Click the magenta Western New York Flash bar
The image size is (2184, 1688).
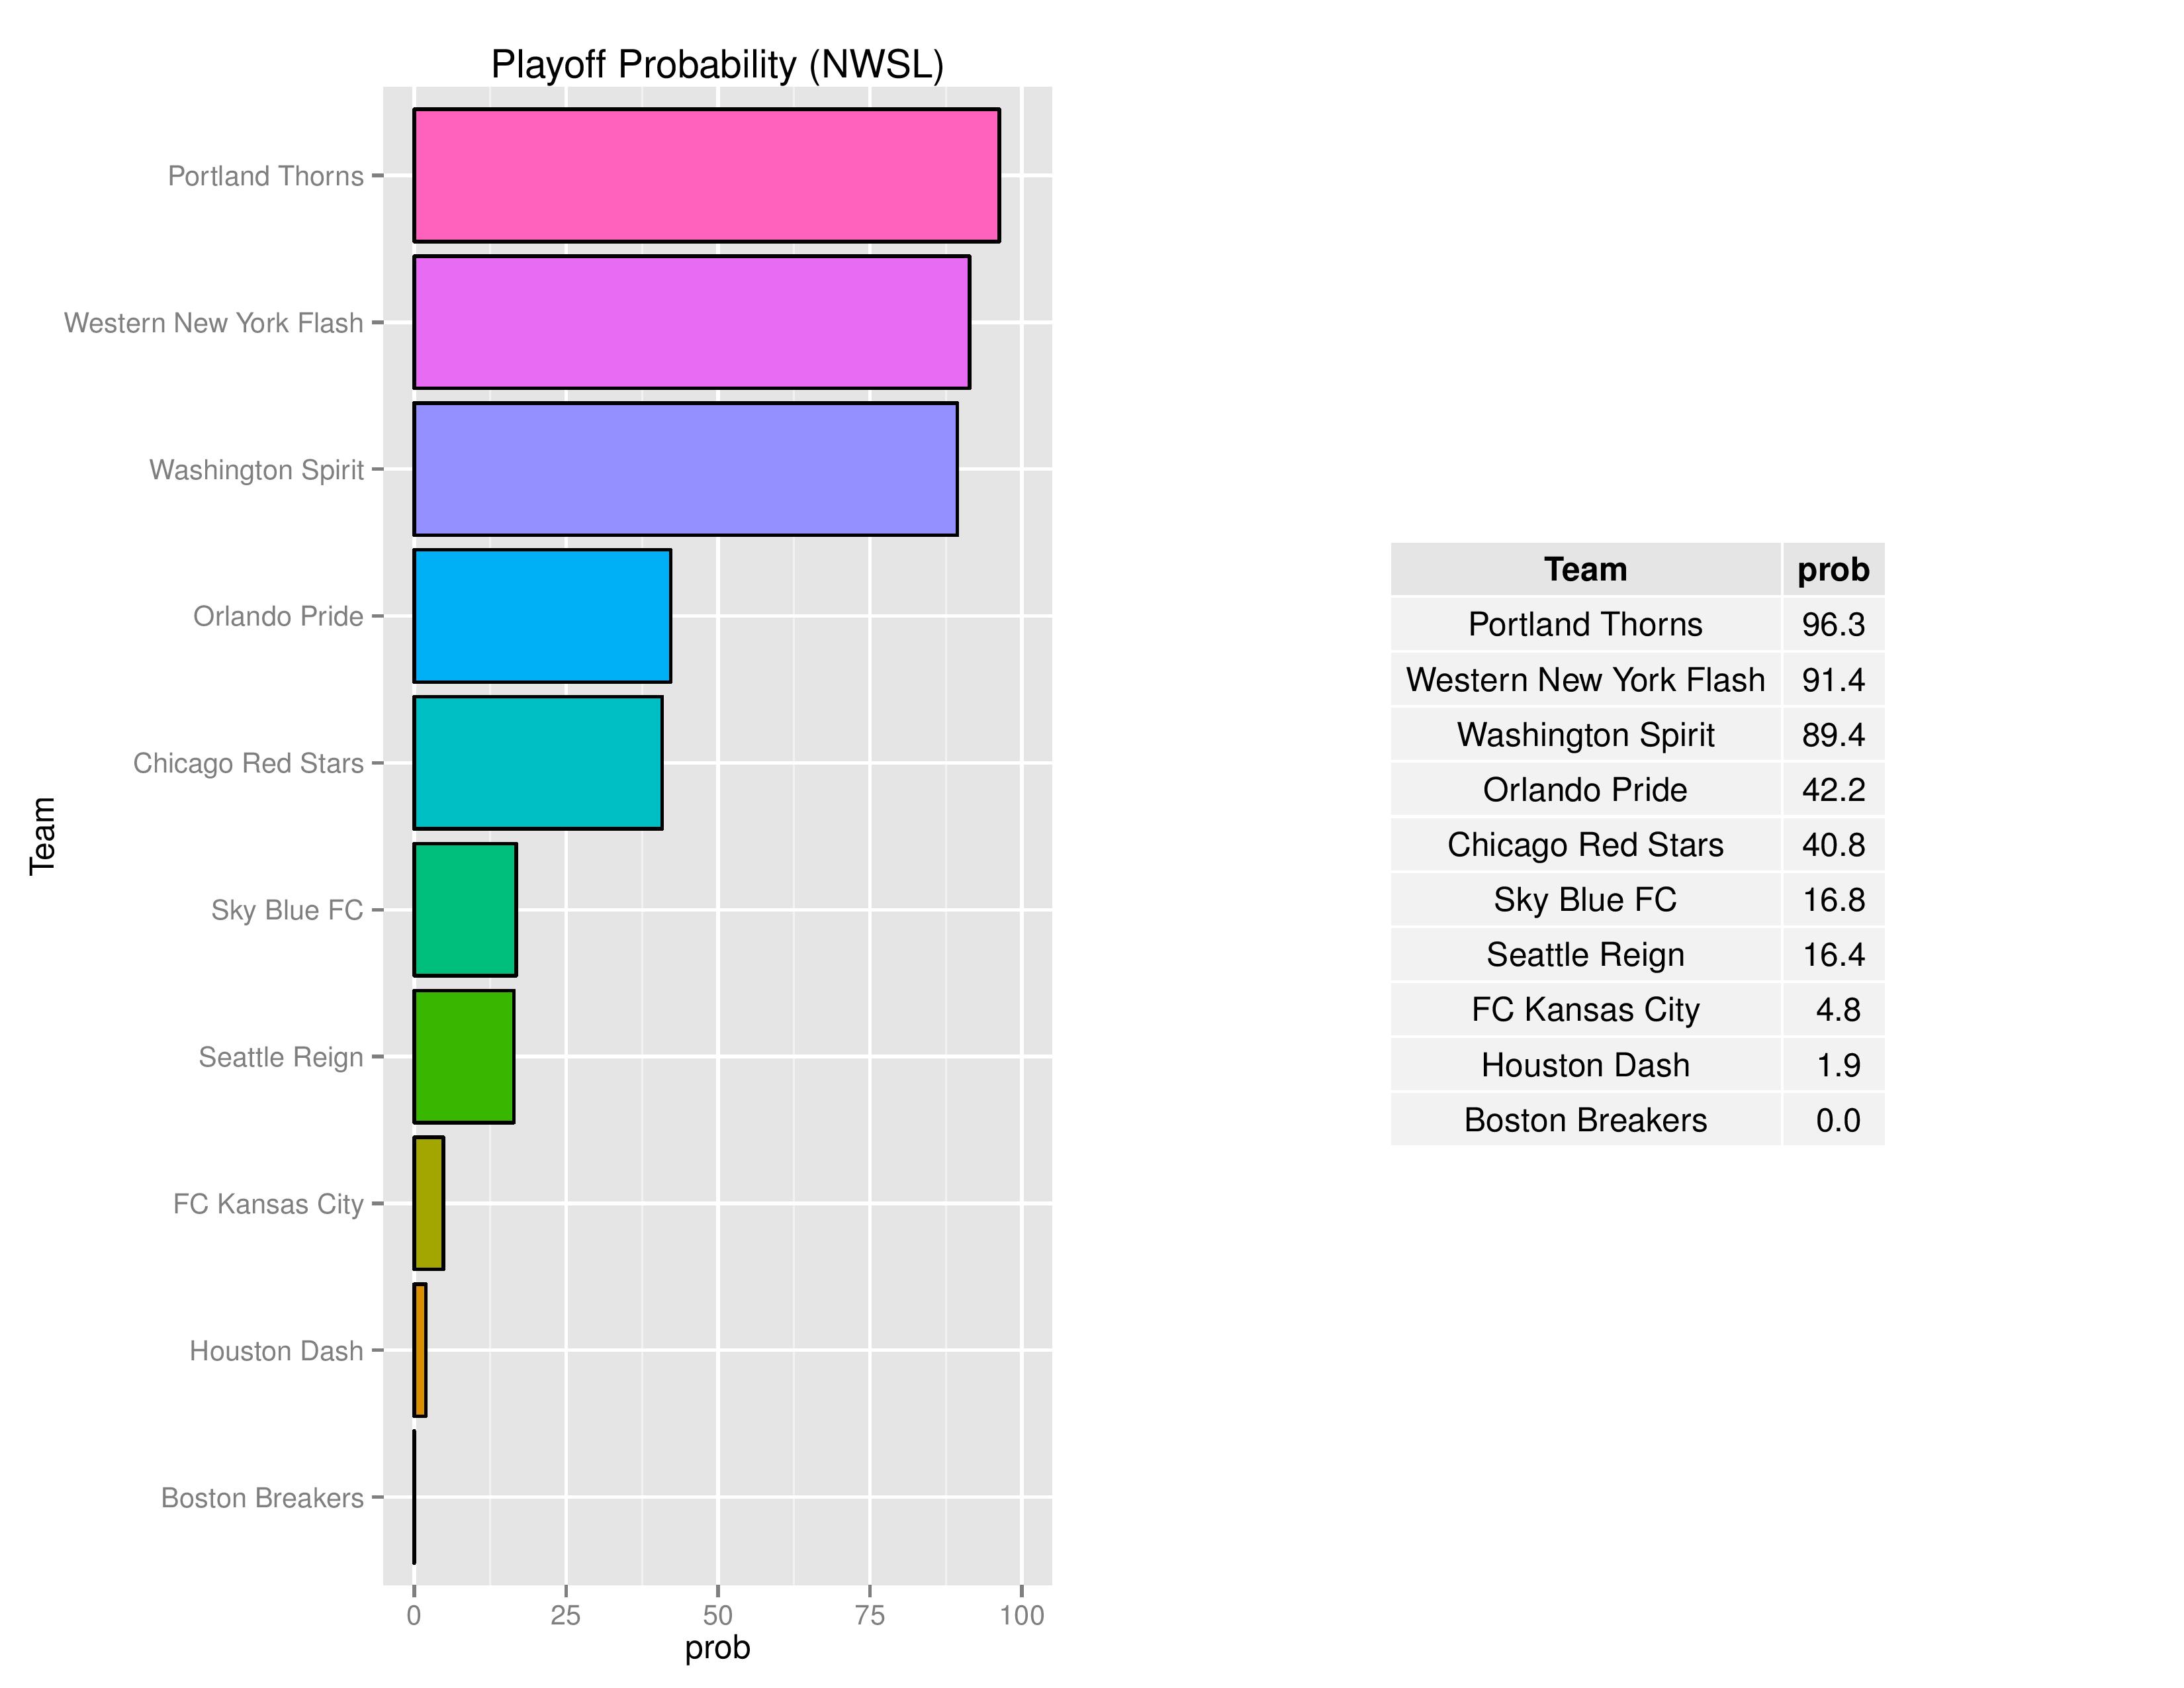tap(691, 322)
